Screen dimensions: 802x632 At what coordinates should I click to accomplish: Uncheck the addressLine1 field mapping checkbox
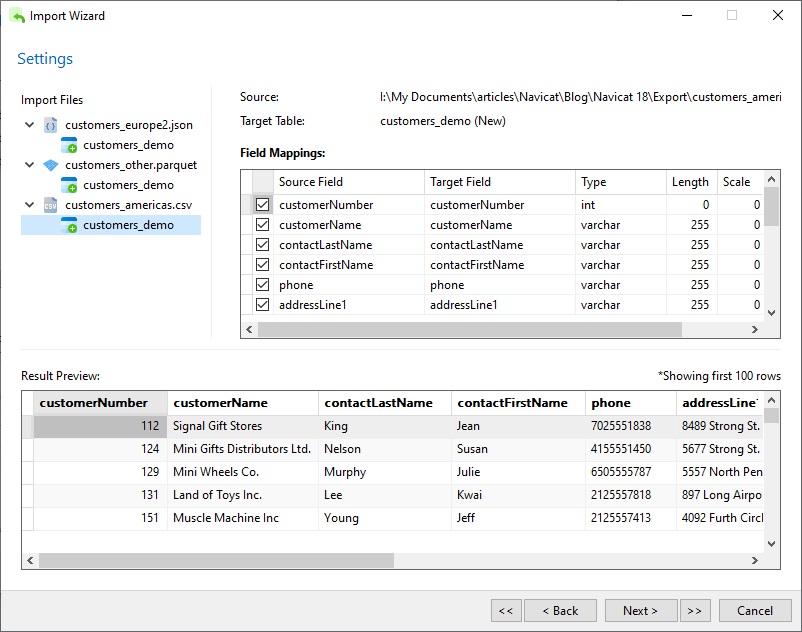click(262, 304)
